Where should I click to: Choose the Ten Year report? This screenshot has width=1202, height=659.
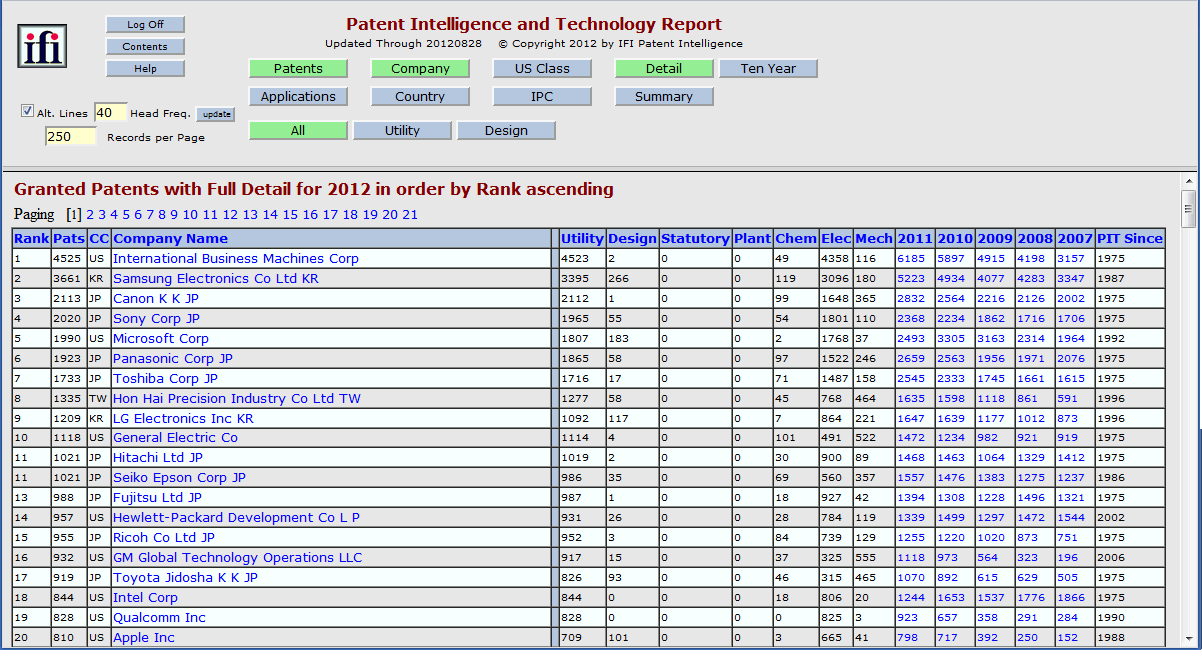(768, 69)
